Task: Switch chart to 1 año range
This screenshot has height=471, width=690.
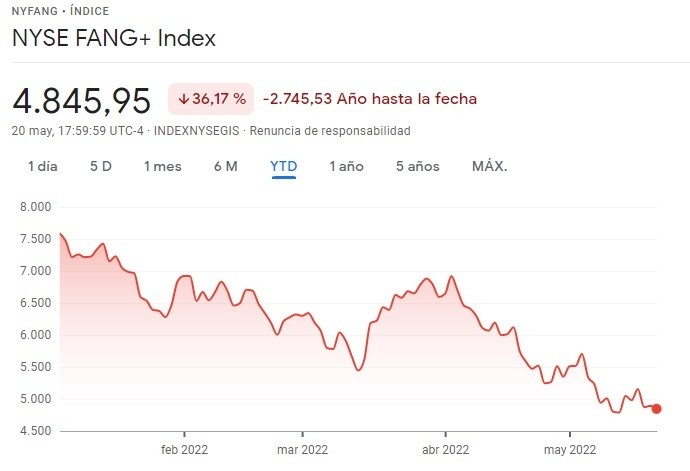Action: click(346, 166)
